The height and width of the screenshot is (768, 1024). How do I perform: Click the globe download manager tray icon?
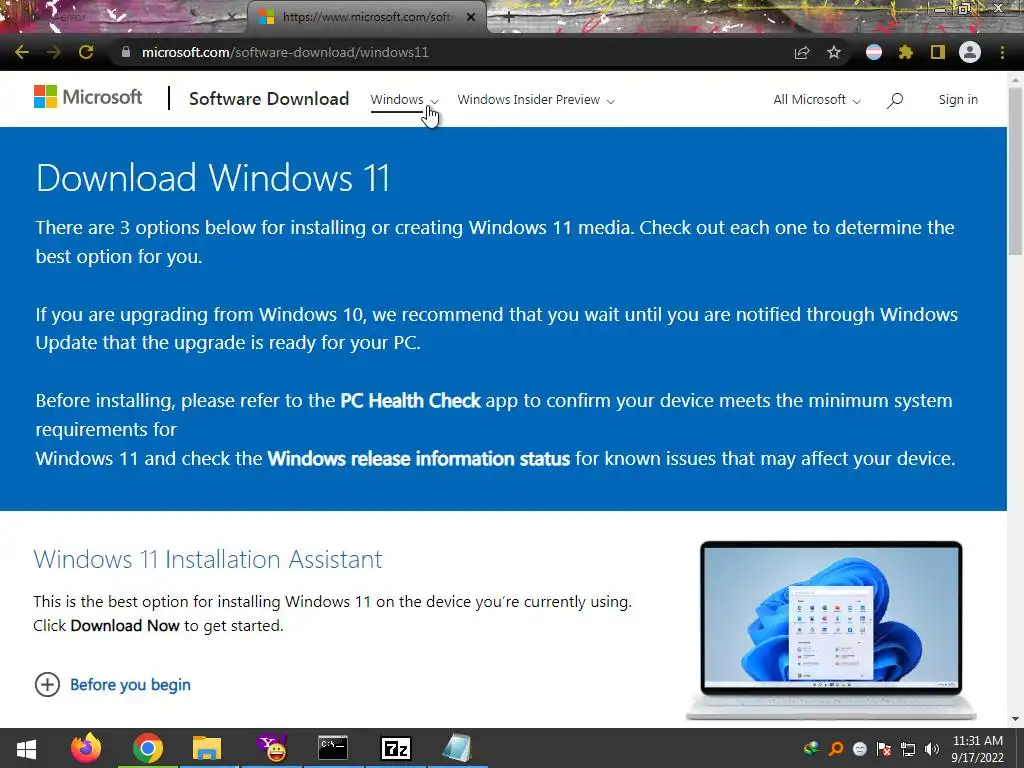812,748
